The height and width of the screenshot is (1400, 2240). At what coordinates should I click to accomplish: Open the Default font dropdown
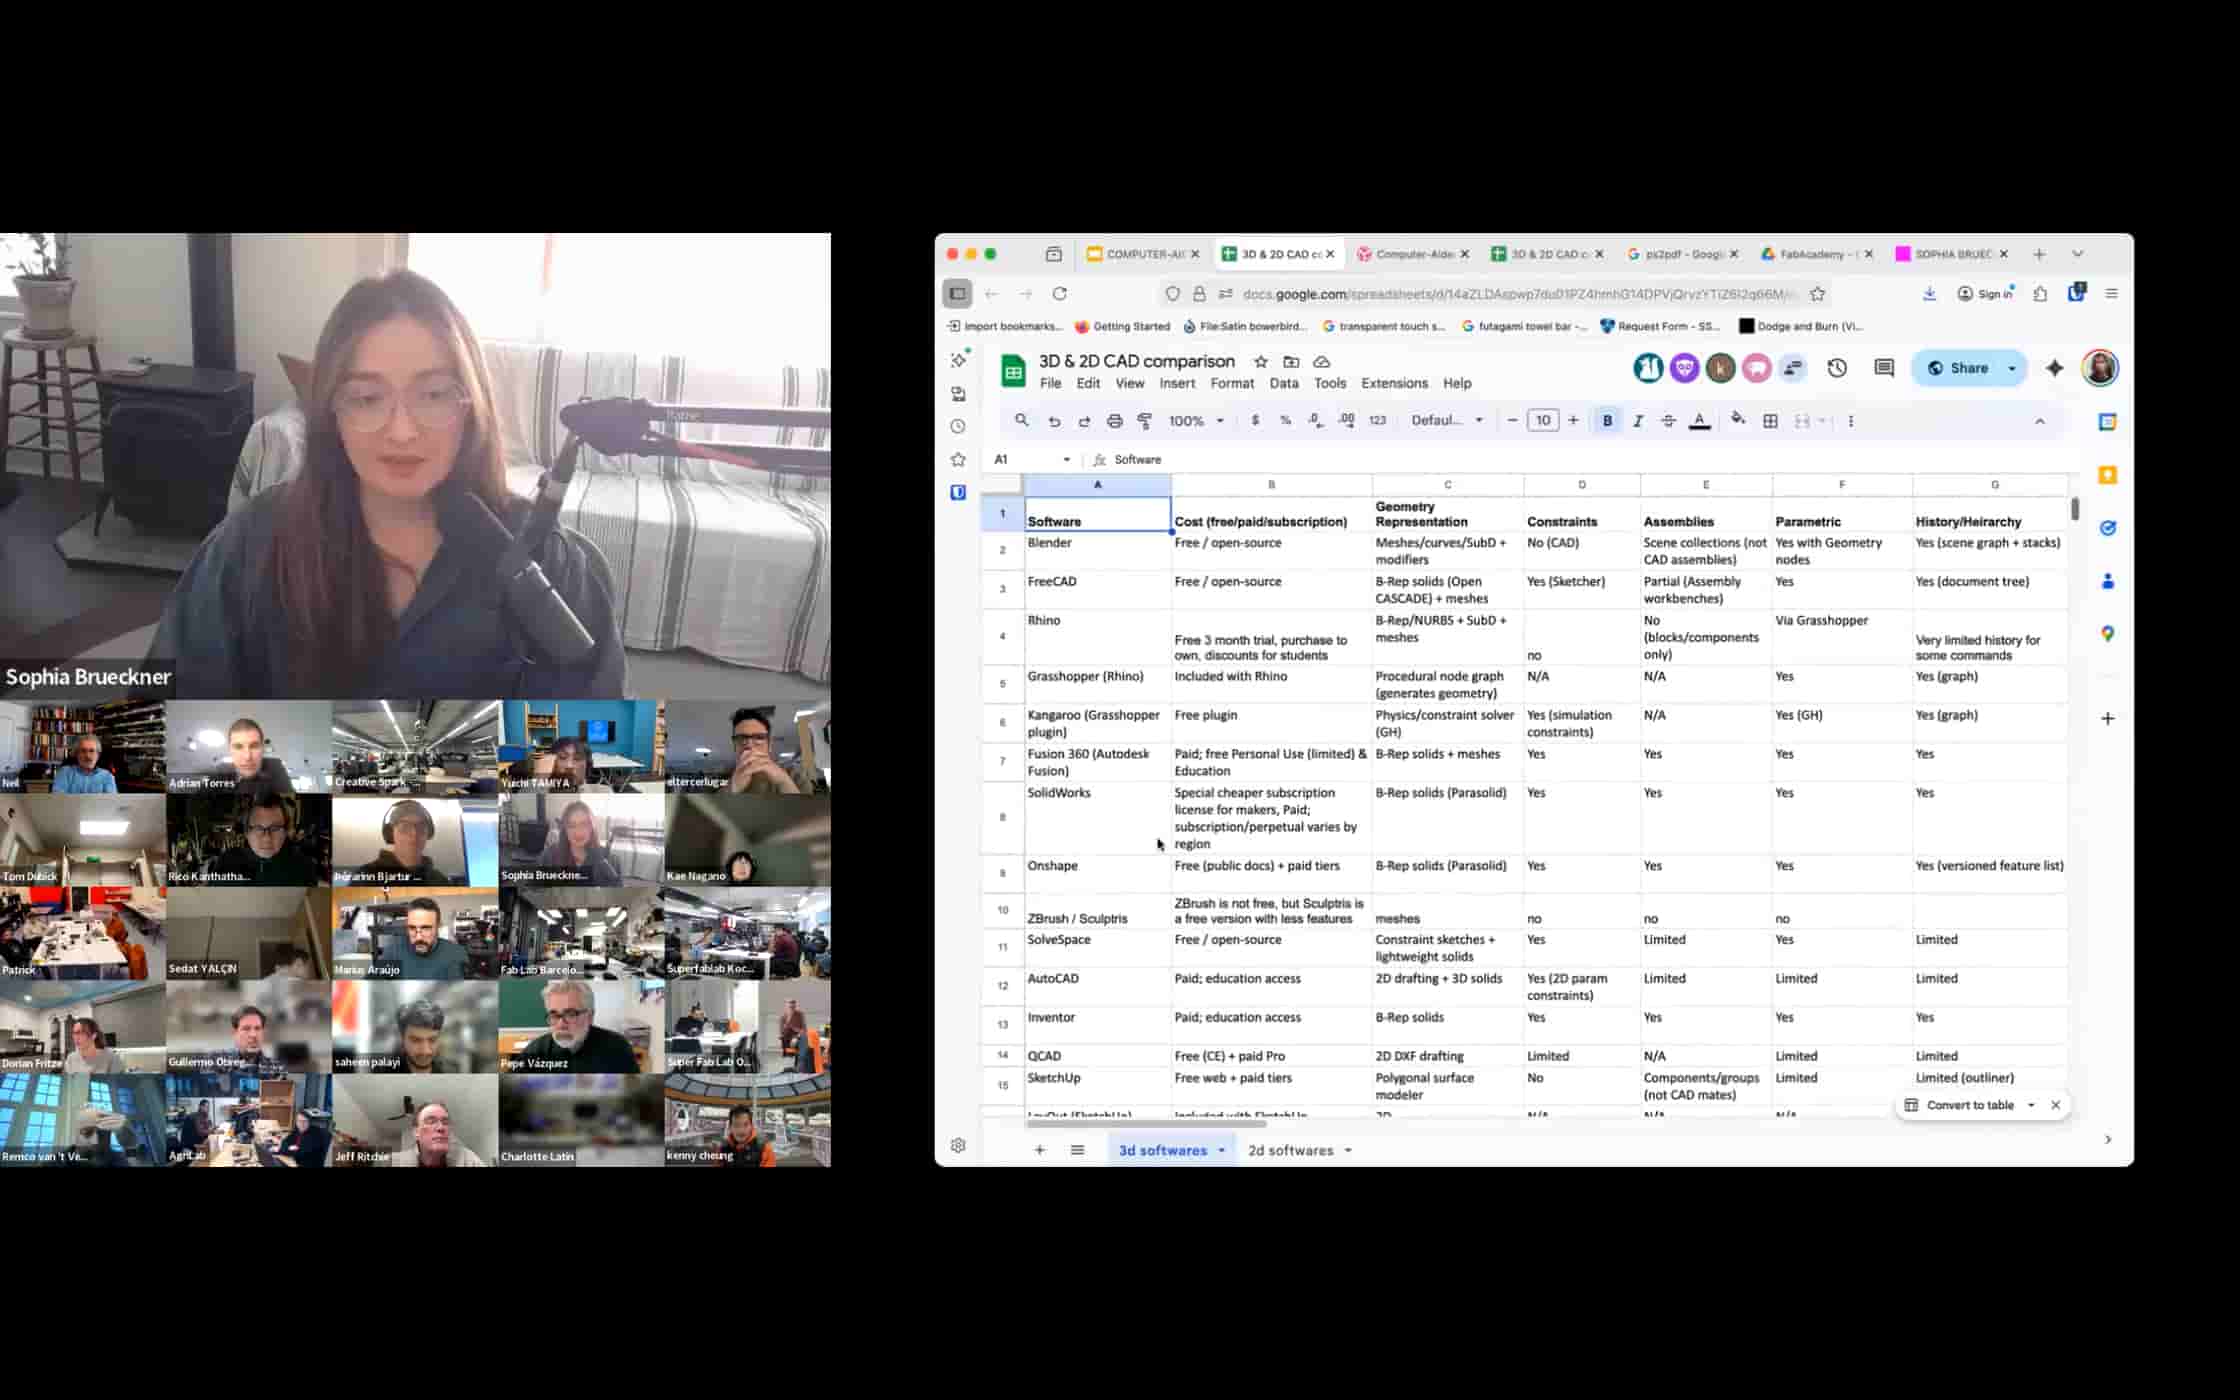pyautogui.click(x=1446, y=421)
